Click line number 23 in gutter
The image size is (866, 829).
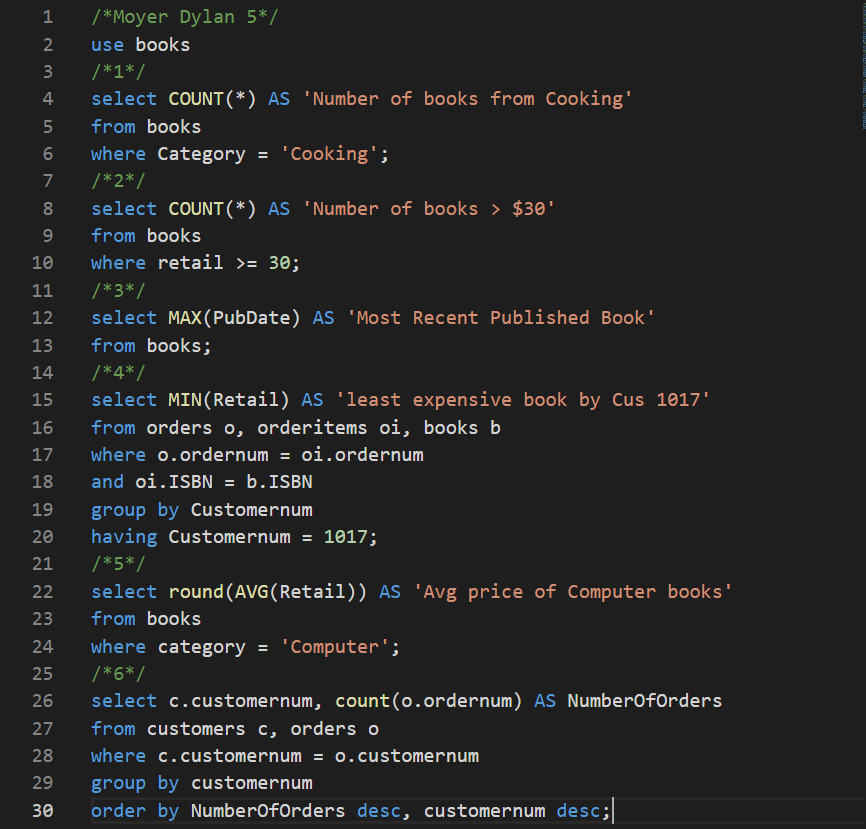click(43, 619)
